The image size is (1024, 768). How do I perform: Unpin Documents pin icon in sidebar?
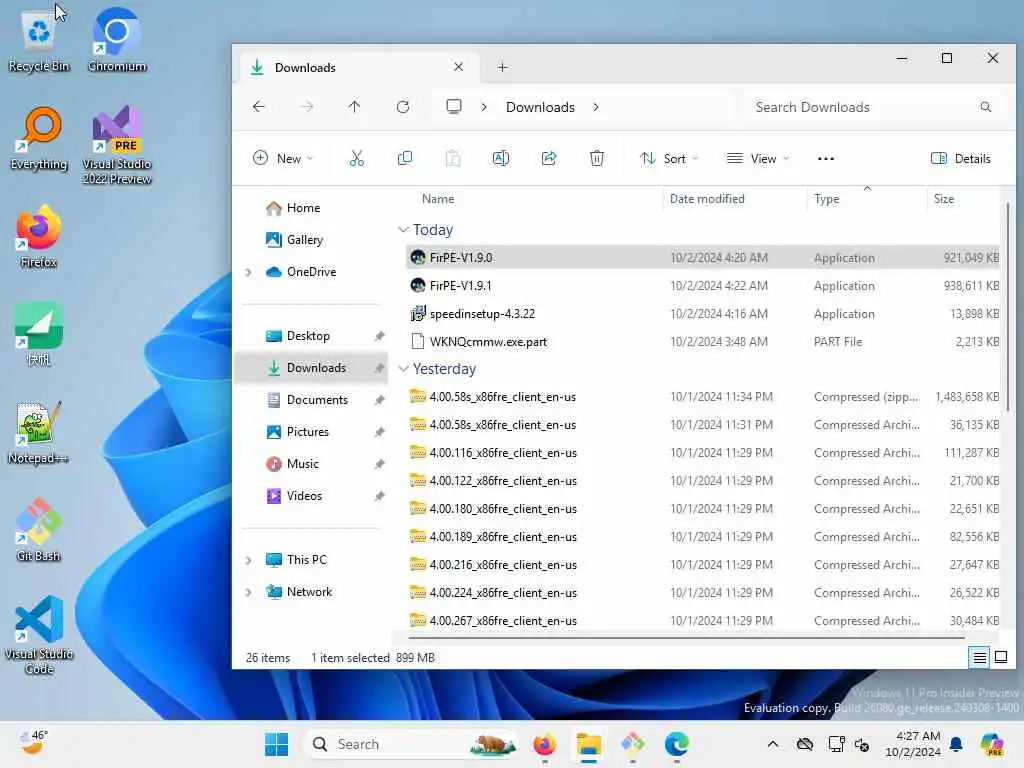coord(379,400)
